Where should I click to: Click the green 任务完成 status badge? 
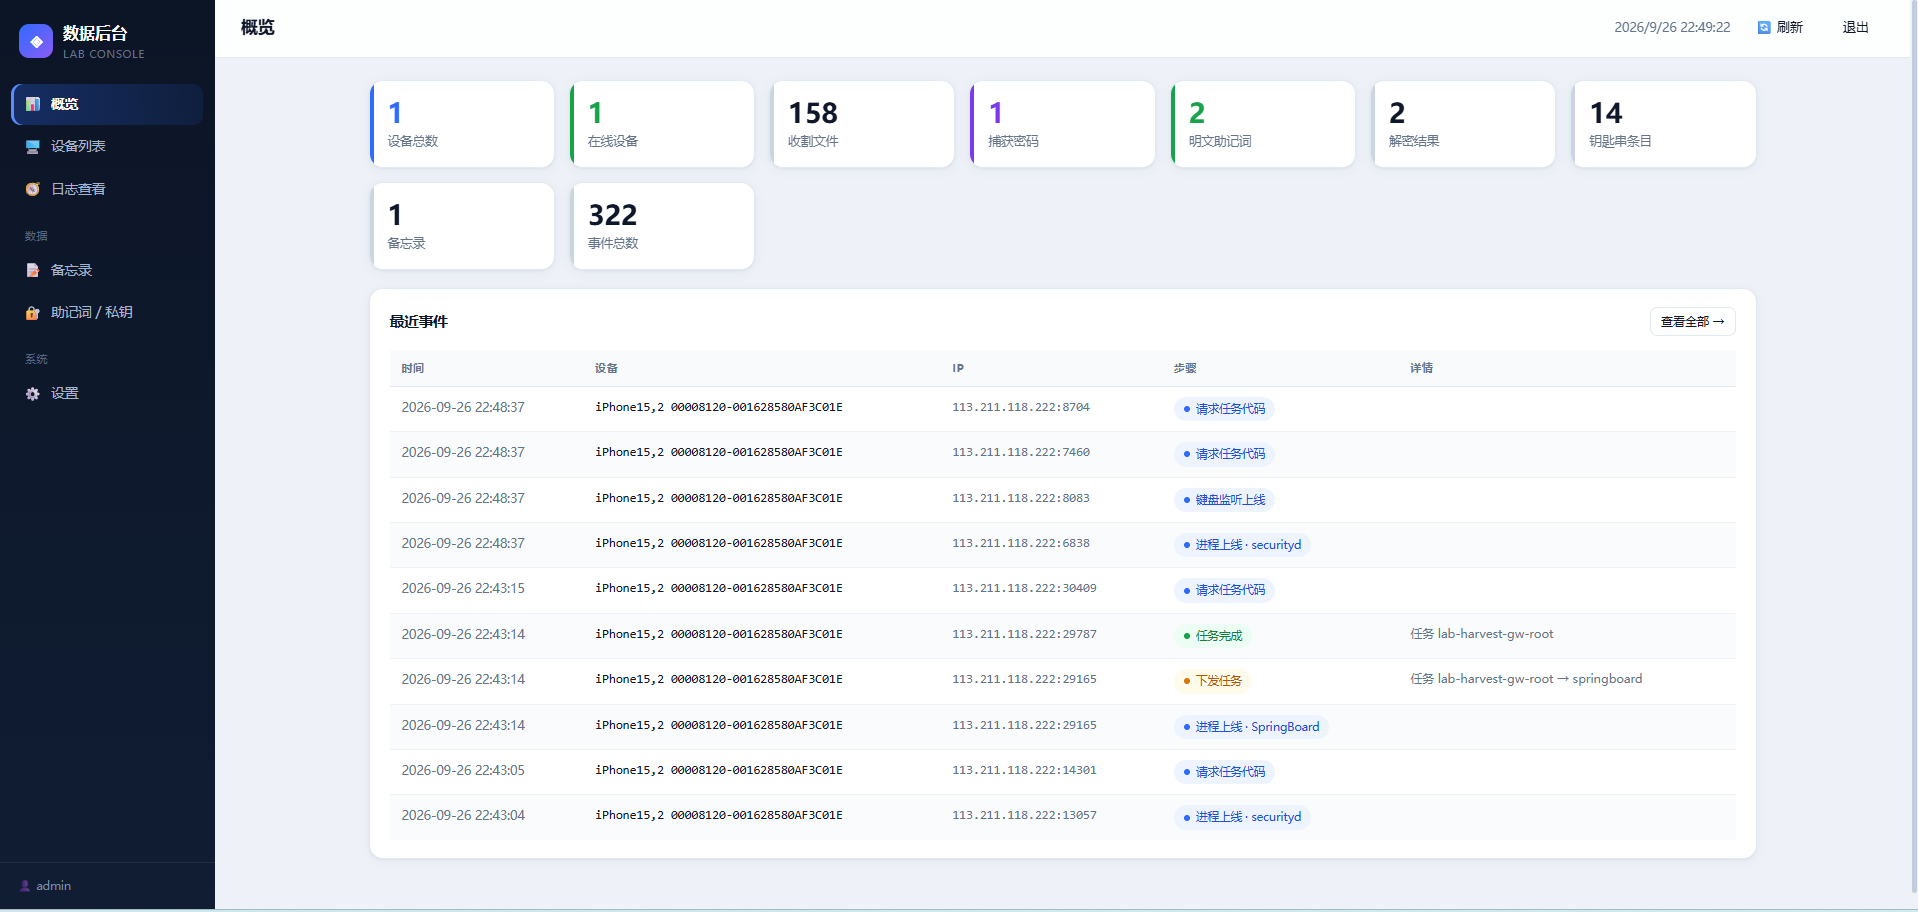click(x=1212, y=636)
